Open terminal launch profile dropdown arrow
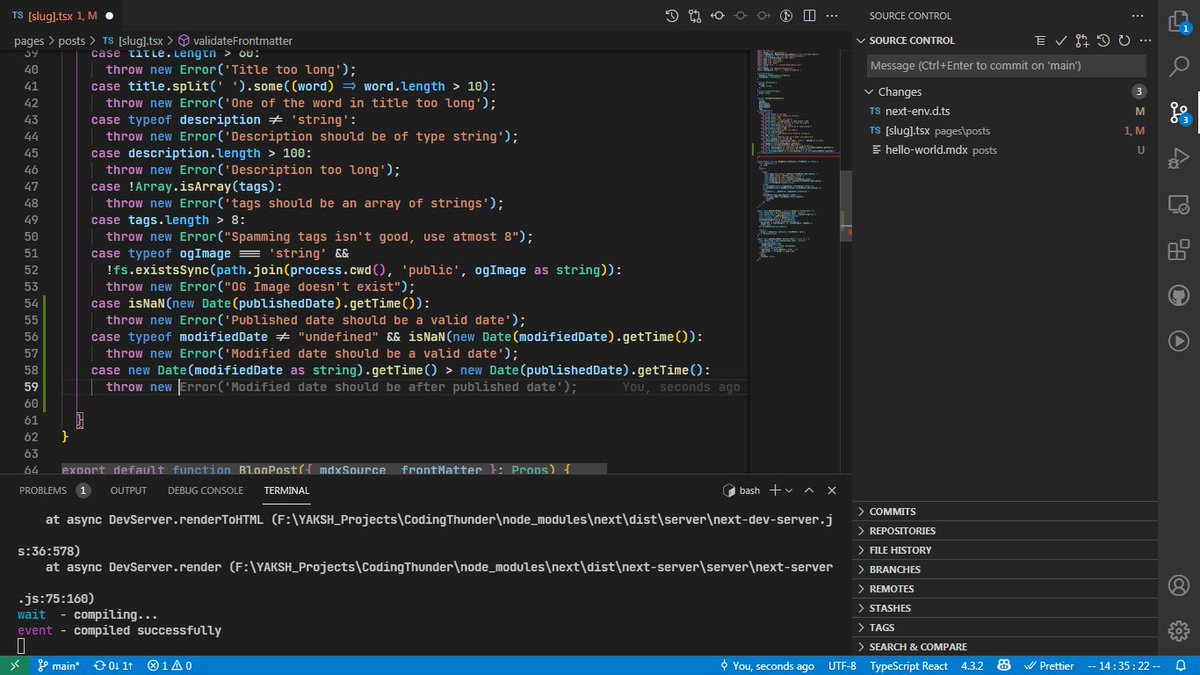1200x675 pixels. click(x=789, y=490)
